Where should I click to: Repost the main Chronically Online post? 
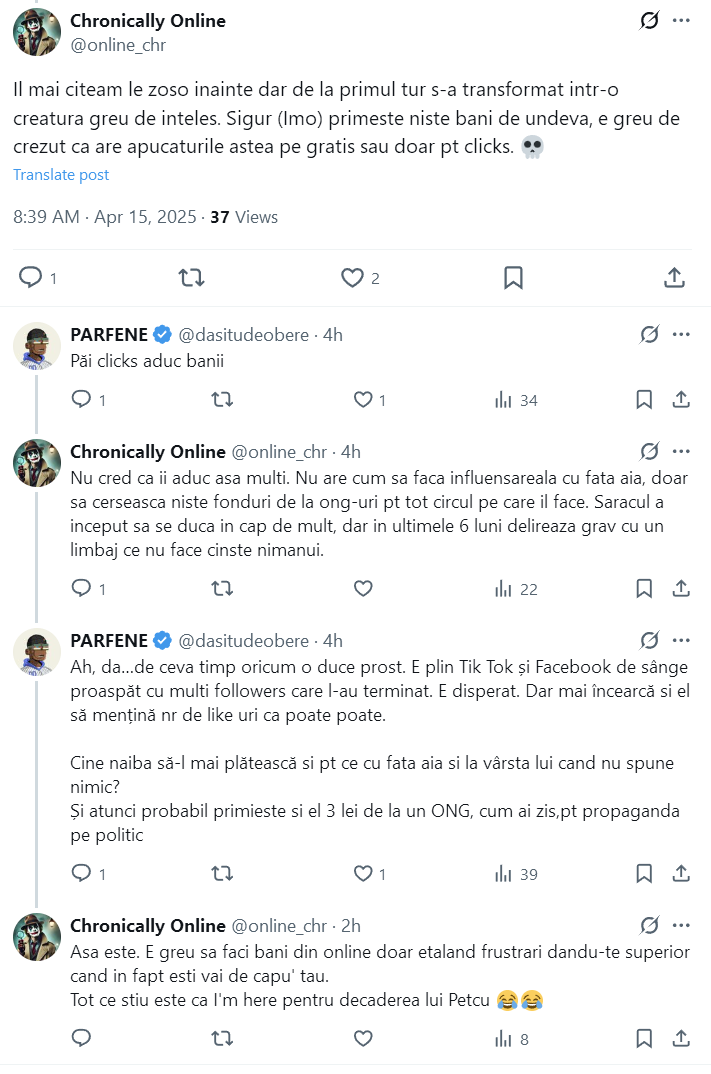coord(191,278)
